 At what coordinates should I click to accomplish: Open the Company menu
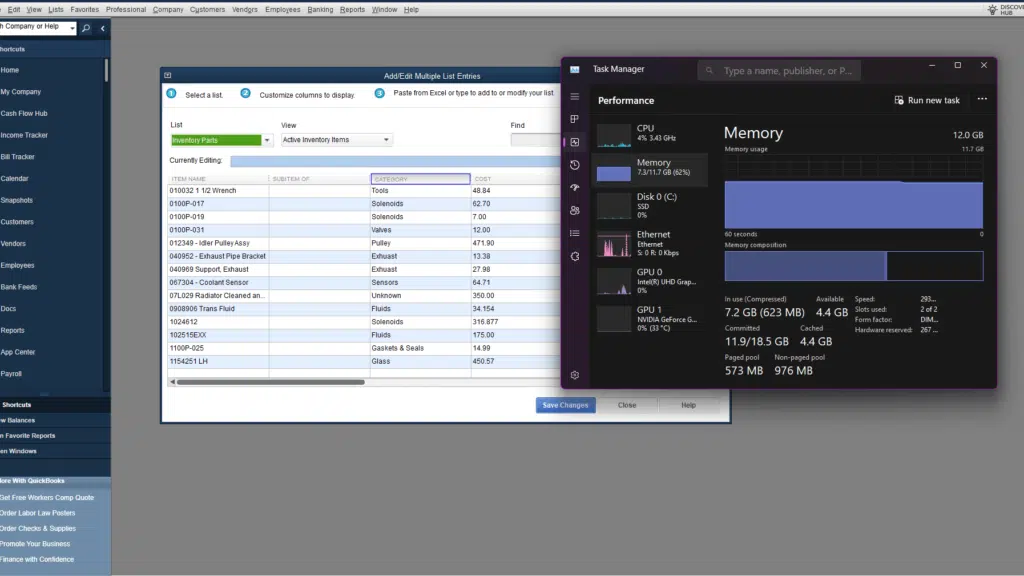click(168, 9)
